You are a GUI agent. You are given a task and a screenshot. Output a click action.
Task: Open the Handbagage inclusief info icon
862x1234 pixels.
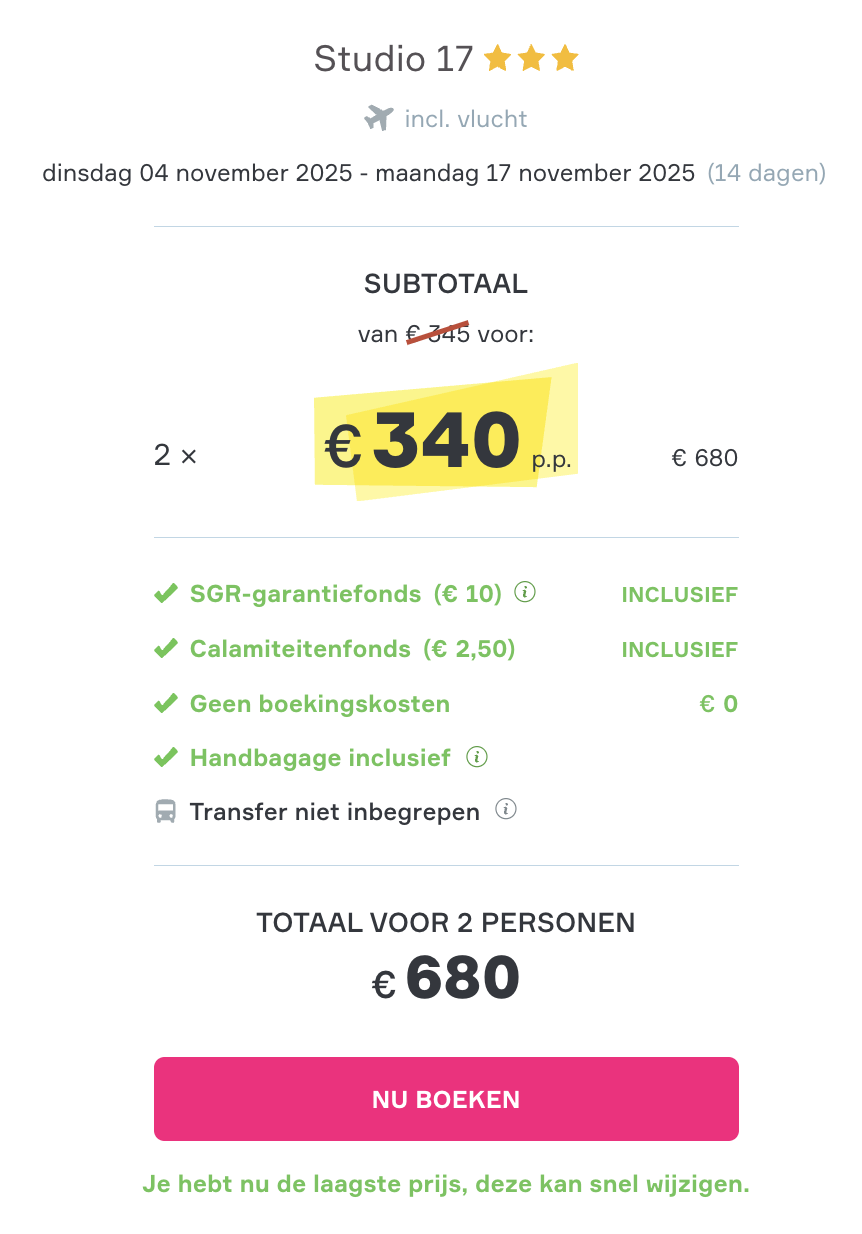pyautogui.click(x=477, y=756)
